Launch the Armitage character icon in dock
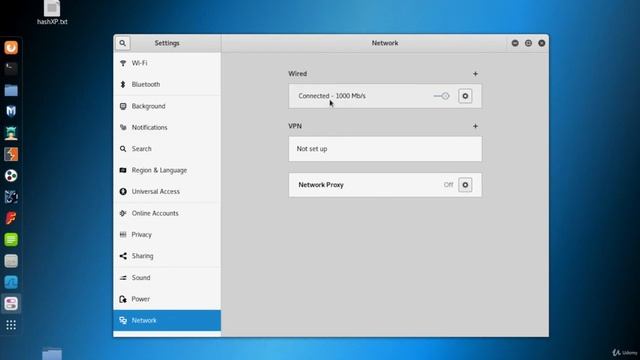640x360 pixels. coord(11,133)
